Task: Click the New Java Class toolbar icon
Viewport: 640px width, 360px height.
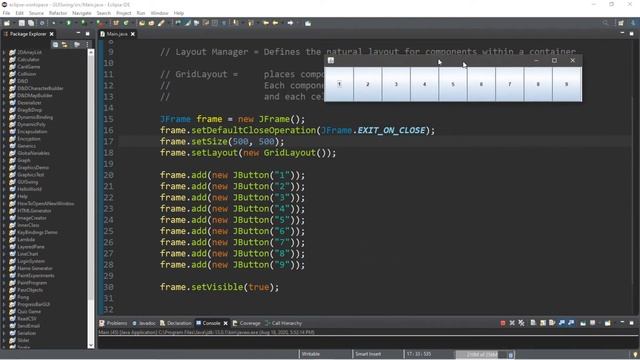Action: click(x=126, y=23)
